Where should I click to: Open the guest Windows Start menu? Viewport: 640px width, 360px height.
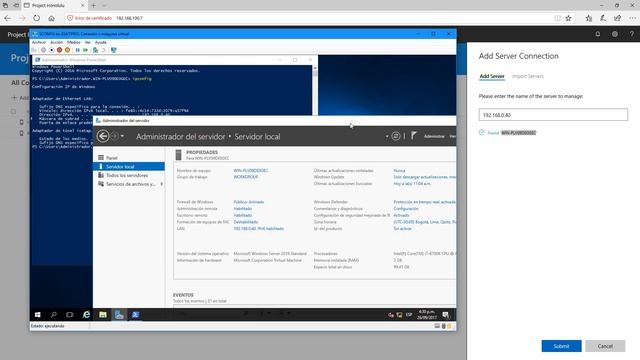(x=38, y=315)
